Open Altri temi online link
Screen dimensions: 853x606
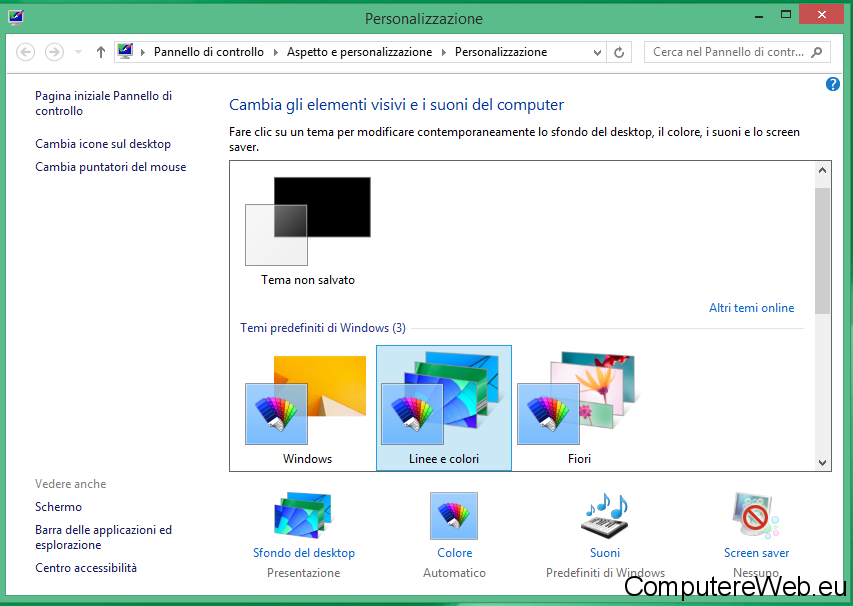tap(751, 308)
